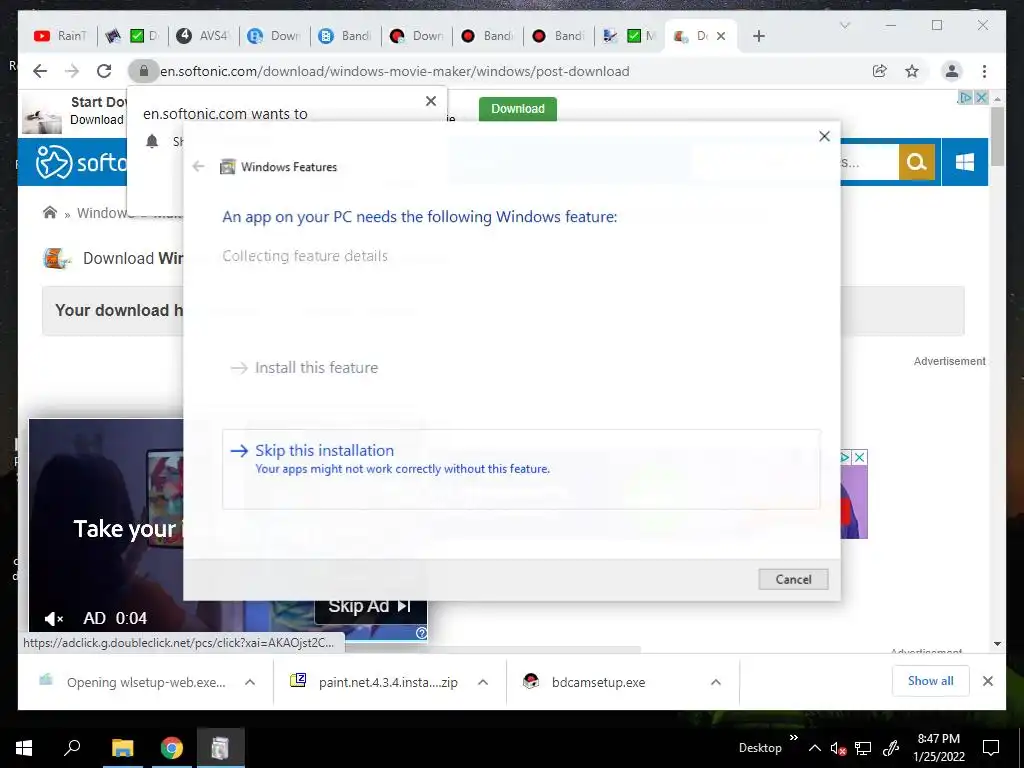Switch to the RainT YouTube tab
1024x768 pixels.
(x=60, y=36)
